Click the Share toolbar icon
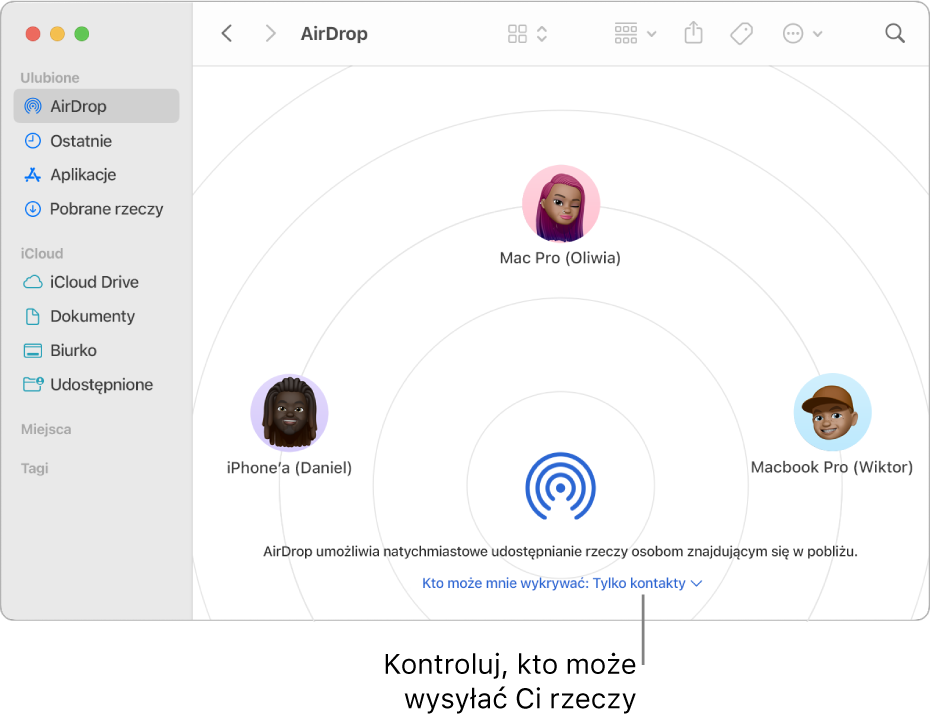931x721 pixels. click(693, 33)
